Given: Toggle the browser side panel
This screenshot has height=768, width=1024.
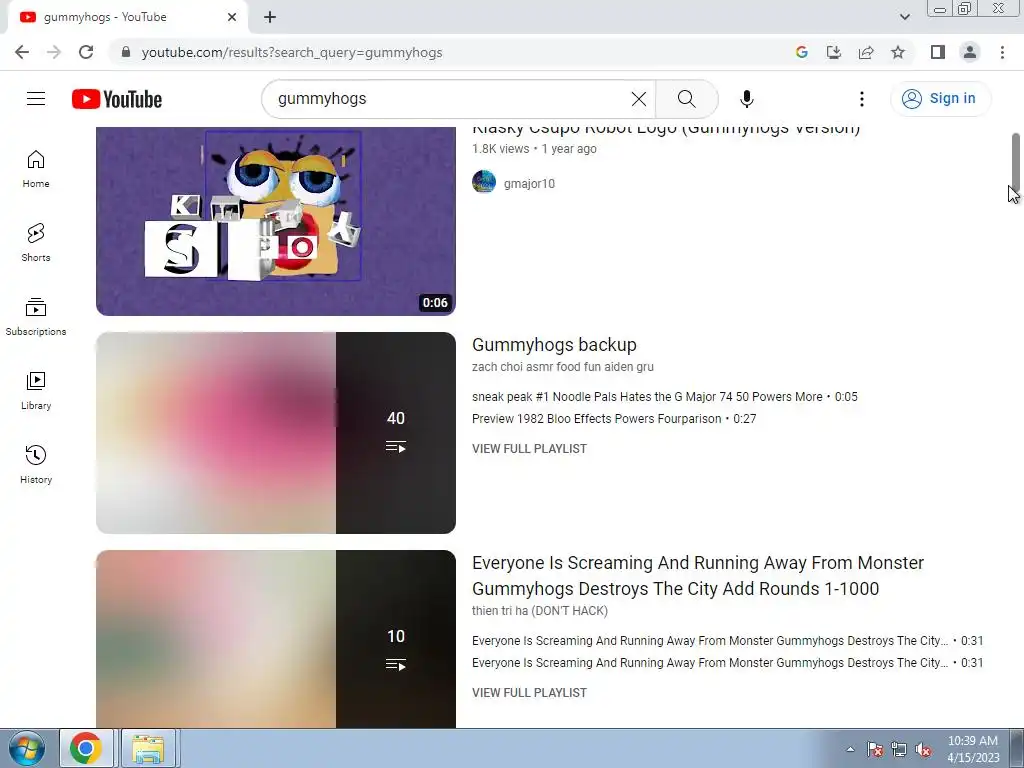Looking at the screenshot, I should click(x=938, y=52).
